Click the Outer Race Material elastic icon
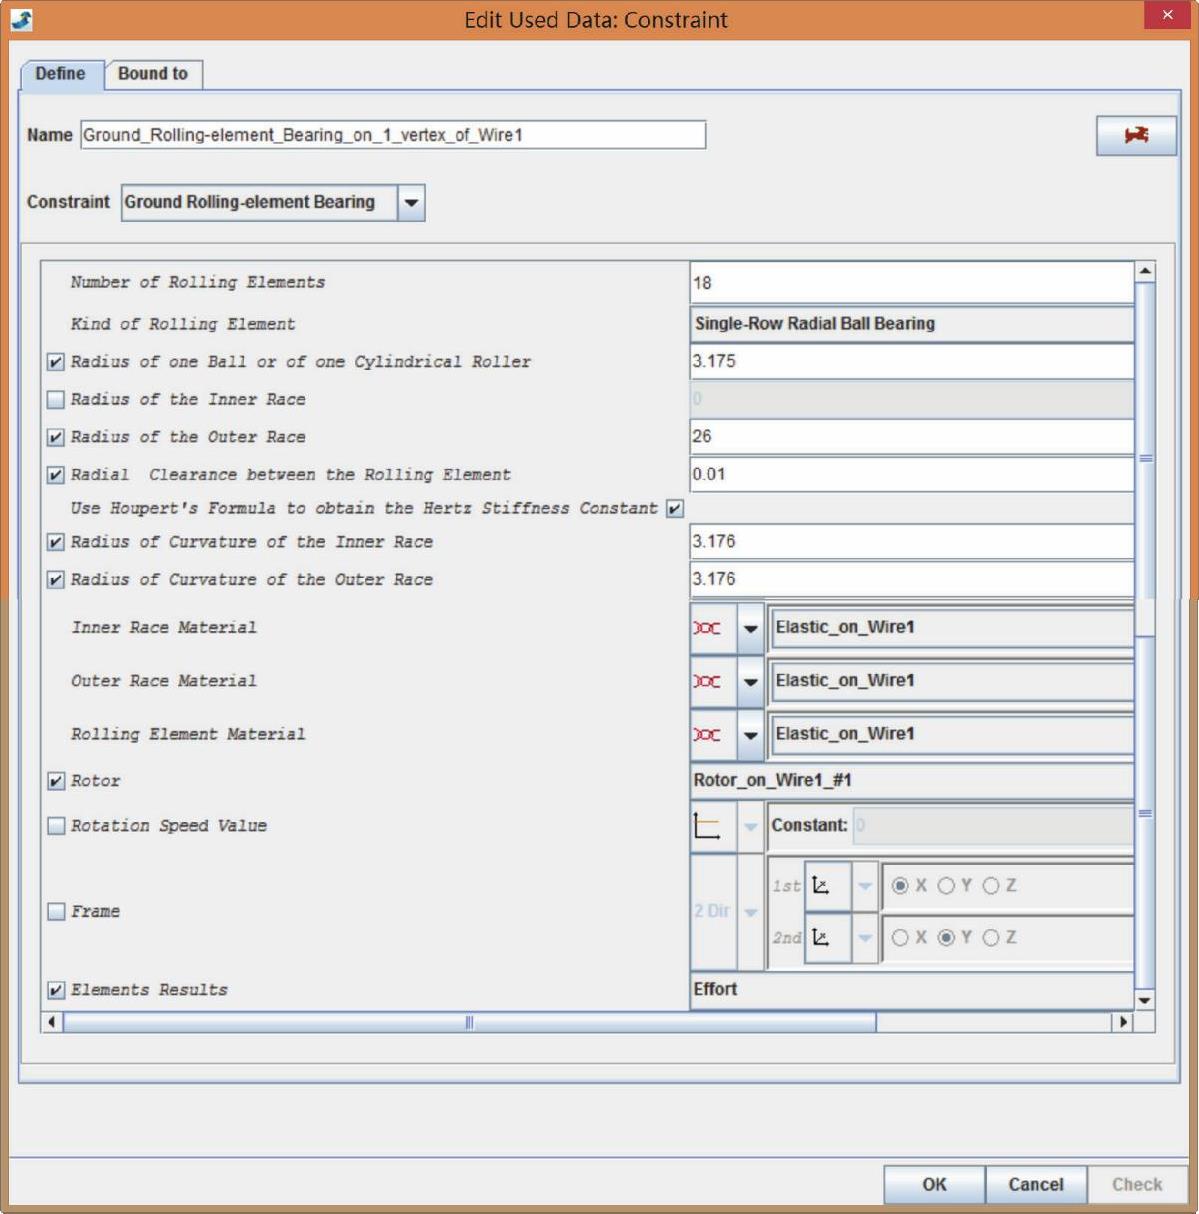Image resolution: width=1199 pixels, height=1214 pixels. 708,681
